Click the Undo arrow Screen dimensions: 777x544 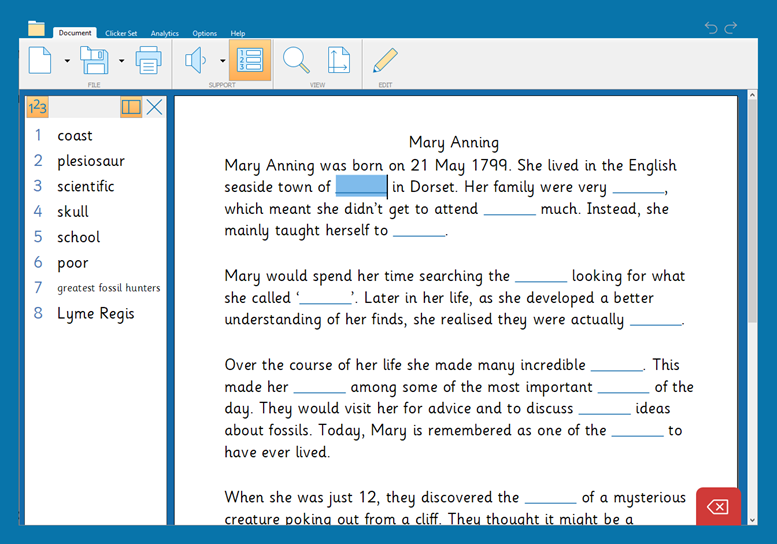711,28
